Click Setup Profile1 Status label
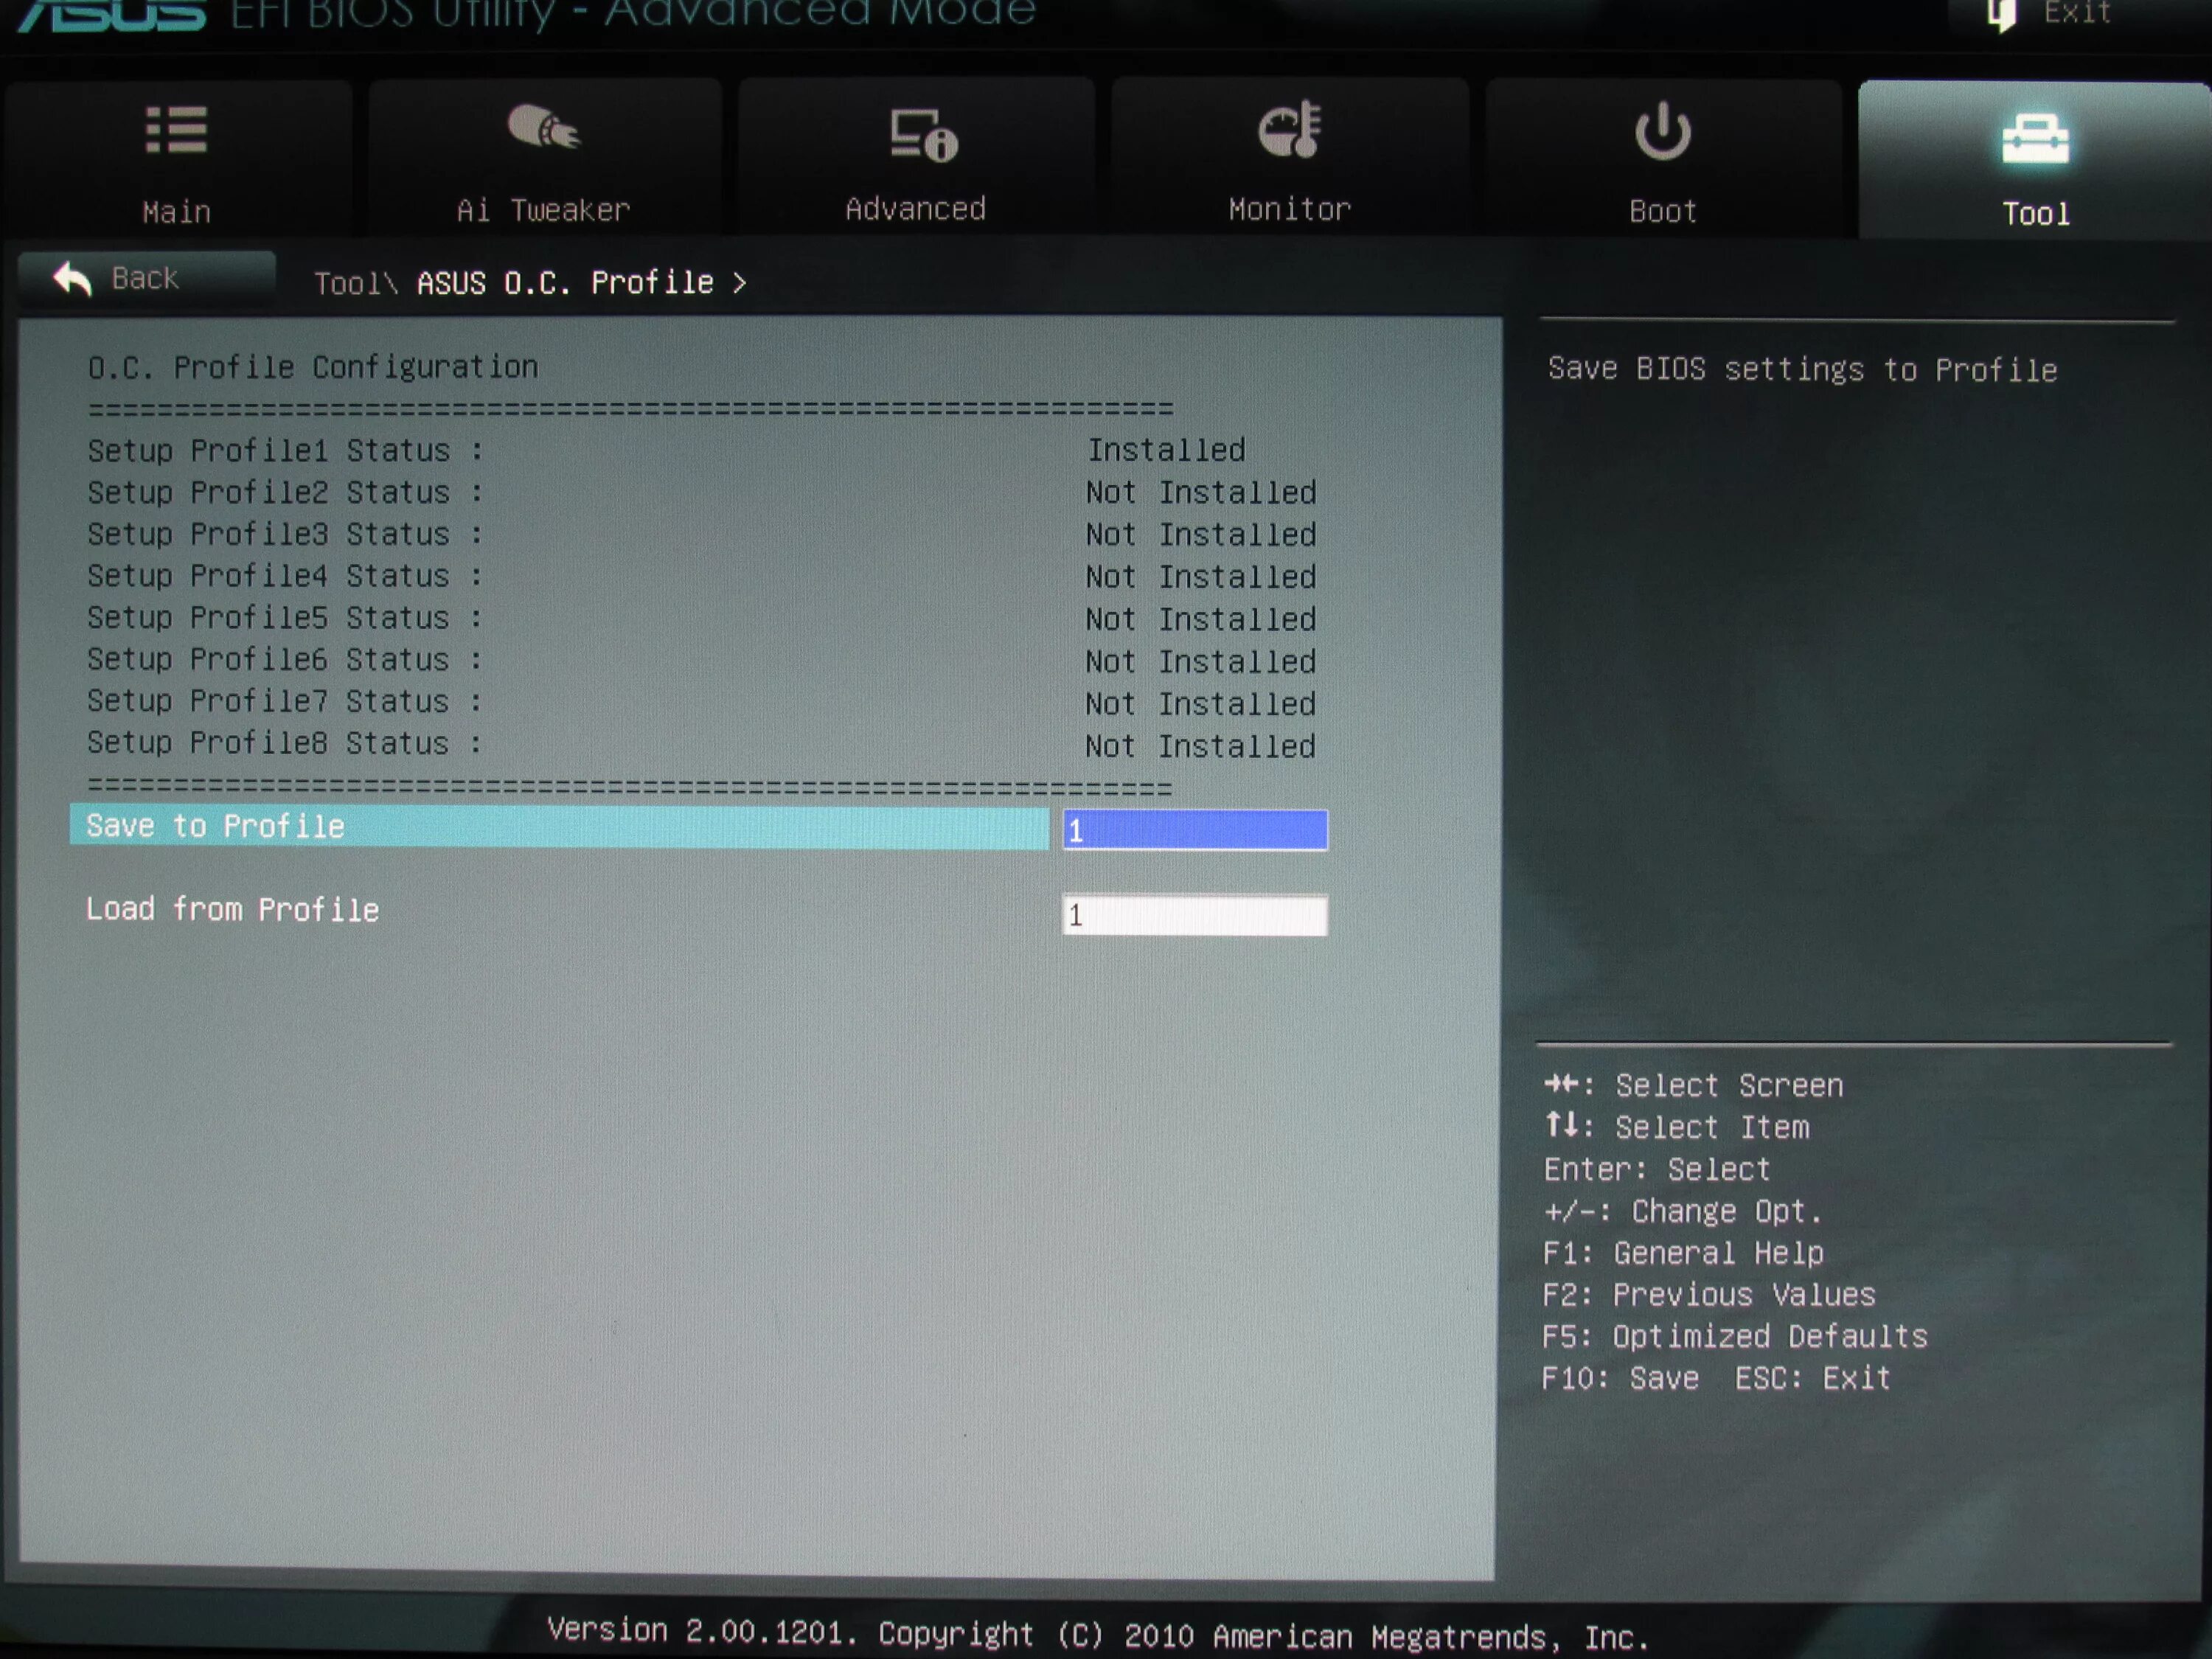This screenshot has height=1659, width=2212. click(285, 450)
